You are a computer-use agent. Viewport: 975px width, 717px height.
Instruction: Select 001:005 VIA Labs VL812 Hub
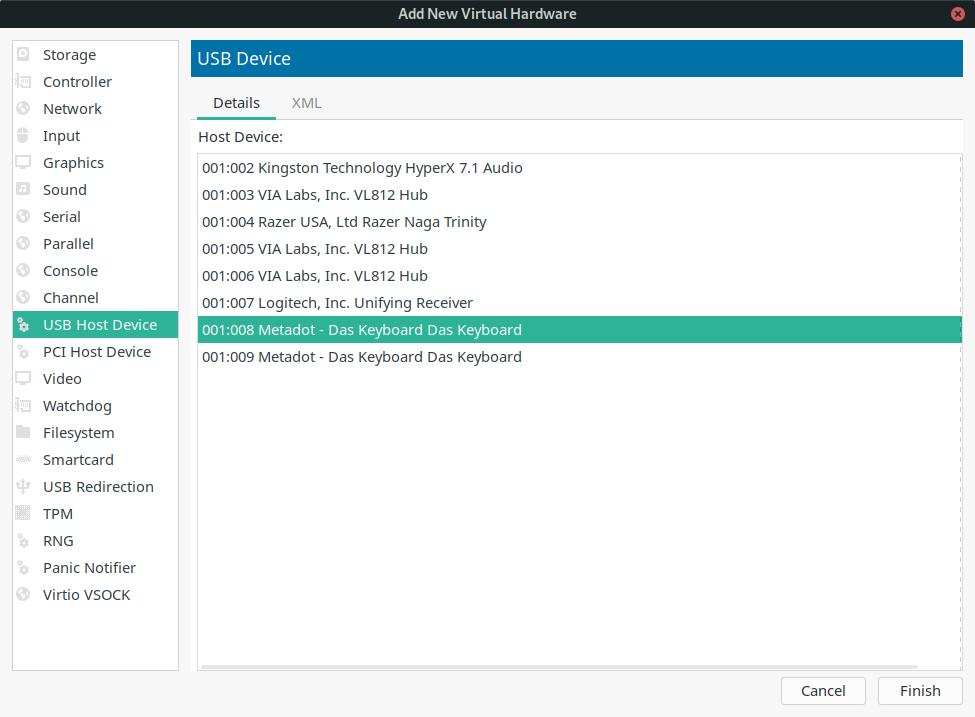tap(580, 249)
